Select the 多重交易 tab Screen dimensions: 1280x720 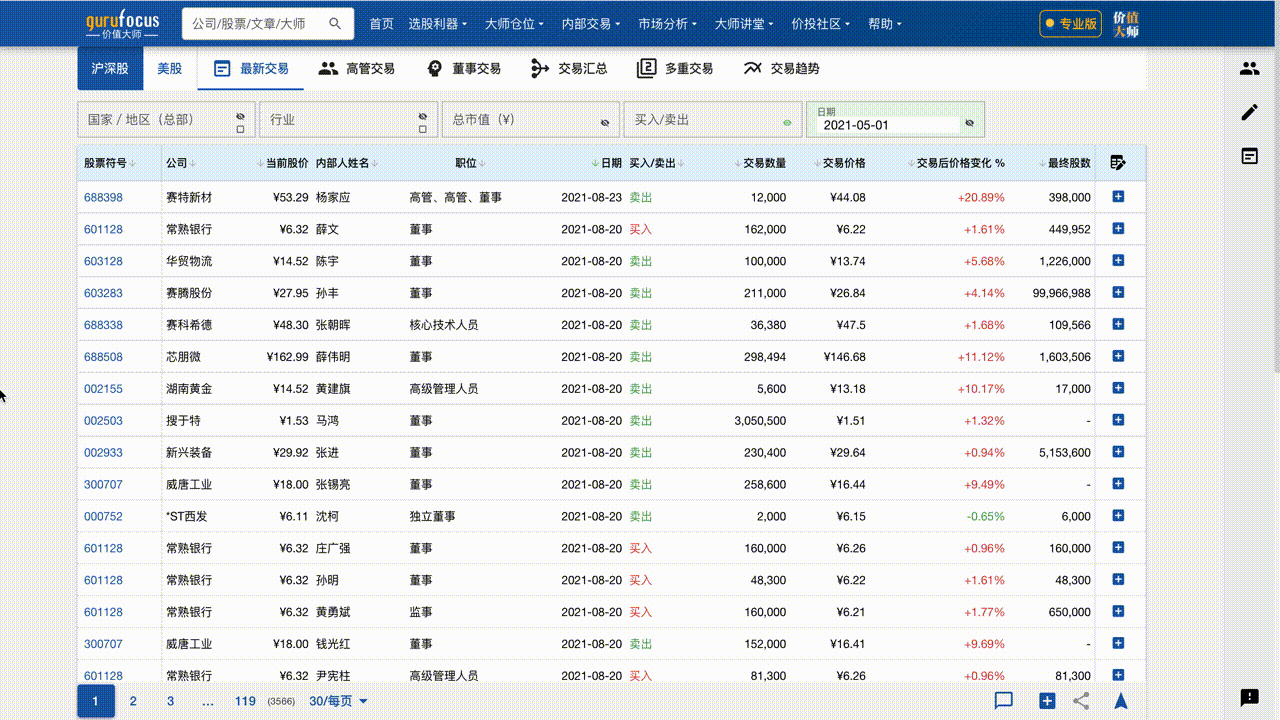675,69
